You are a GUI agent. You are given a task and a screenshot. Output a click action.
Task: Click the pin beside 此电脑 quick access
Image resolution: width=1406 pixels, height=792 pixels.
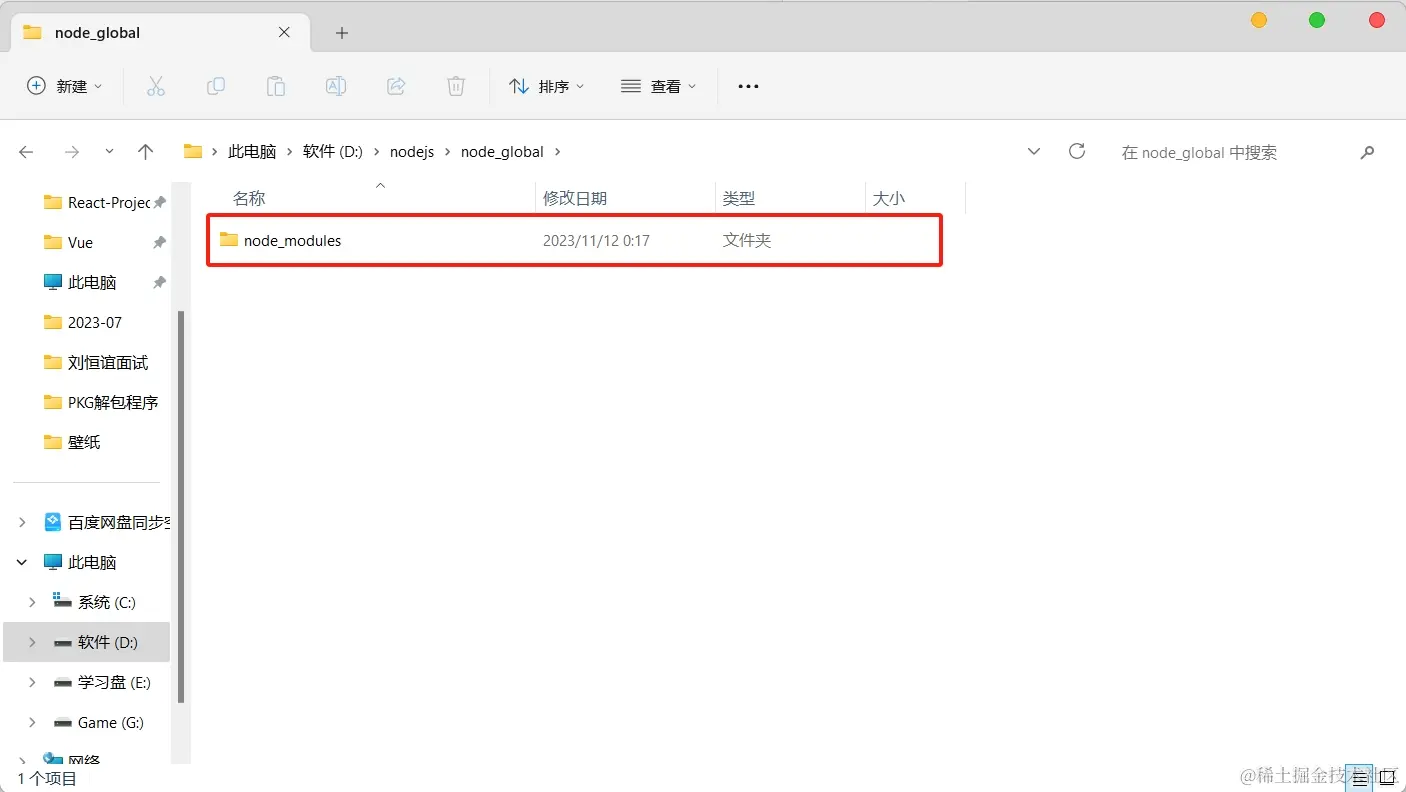click(159, 282)
